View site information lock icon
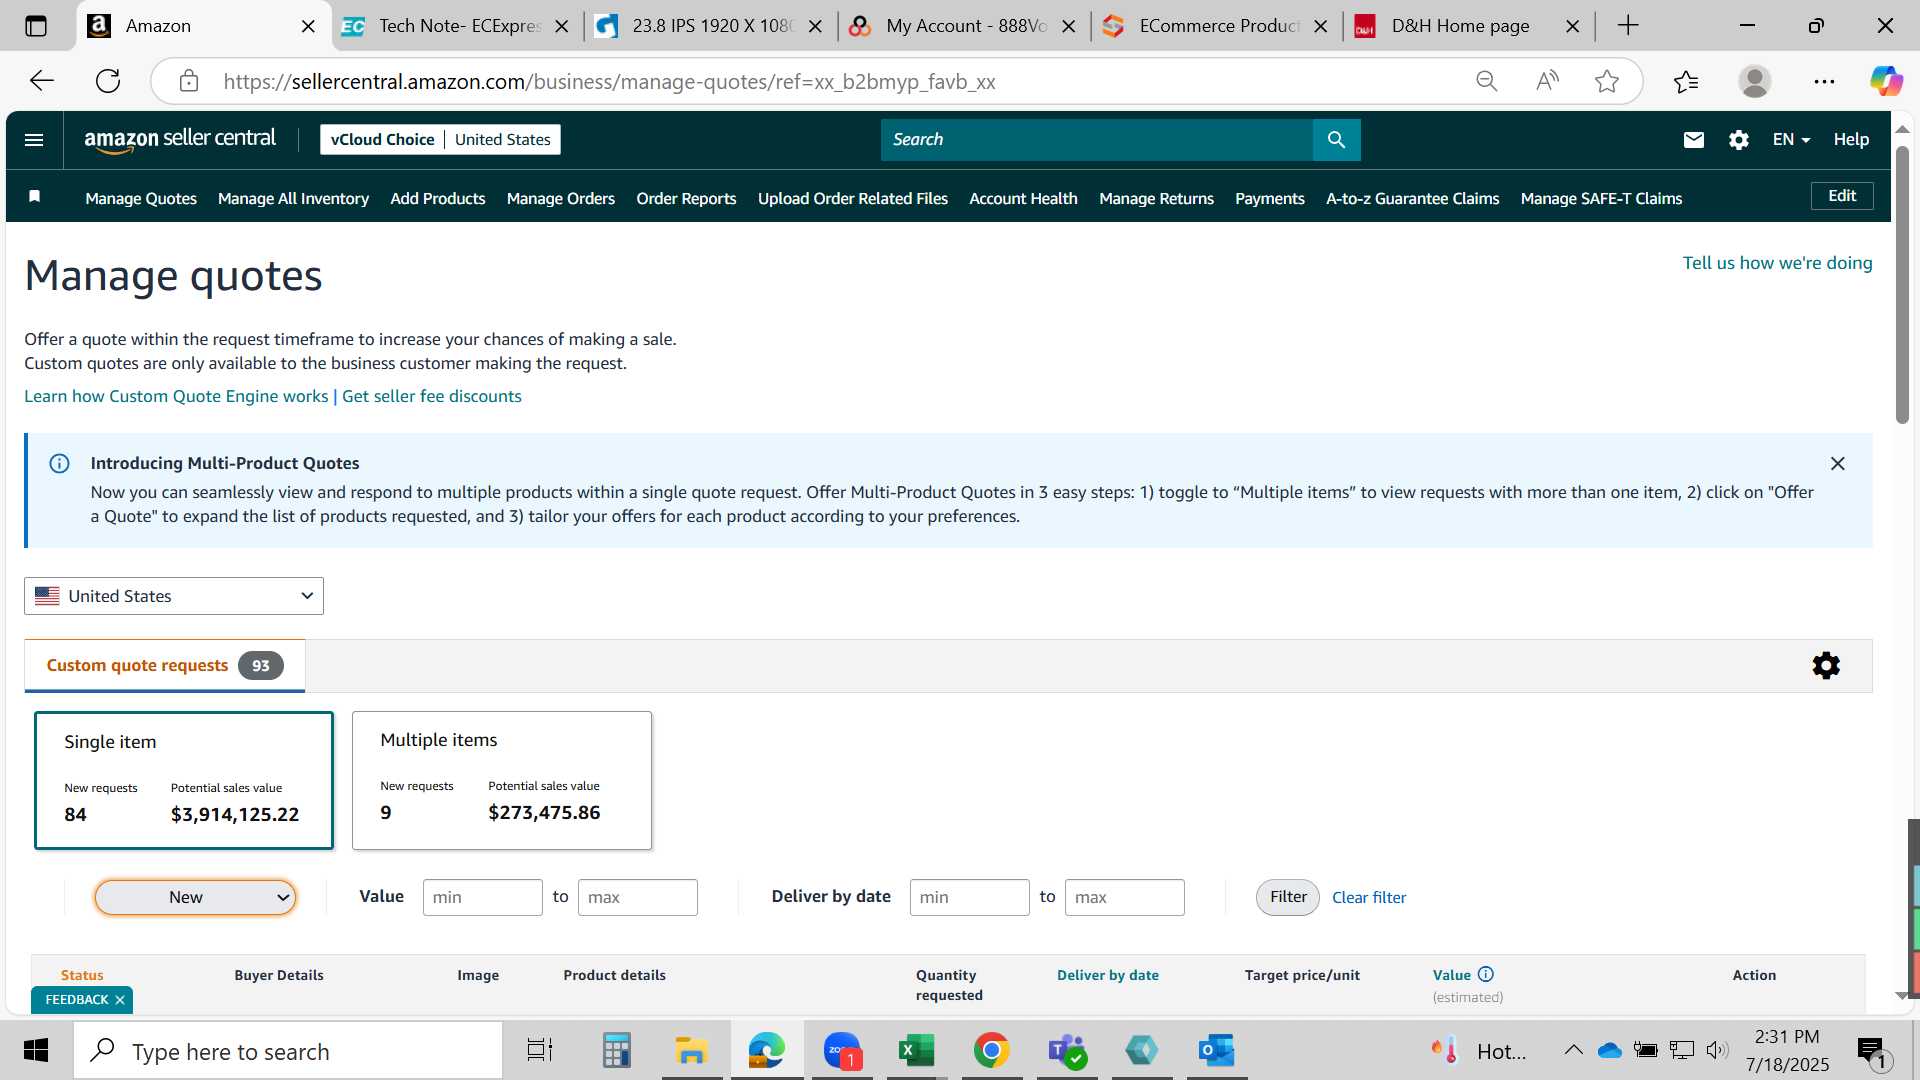The width and height of the screenshot is (1920, 1080). coord(189,81)
